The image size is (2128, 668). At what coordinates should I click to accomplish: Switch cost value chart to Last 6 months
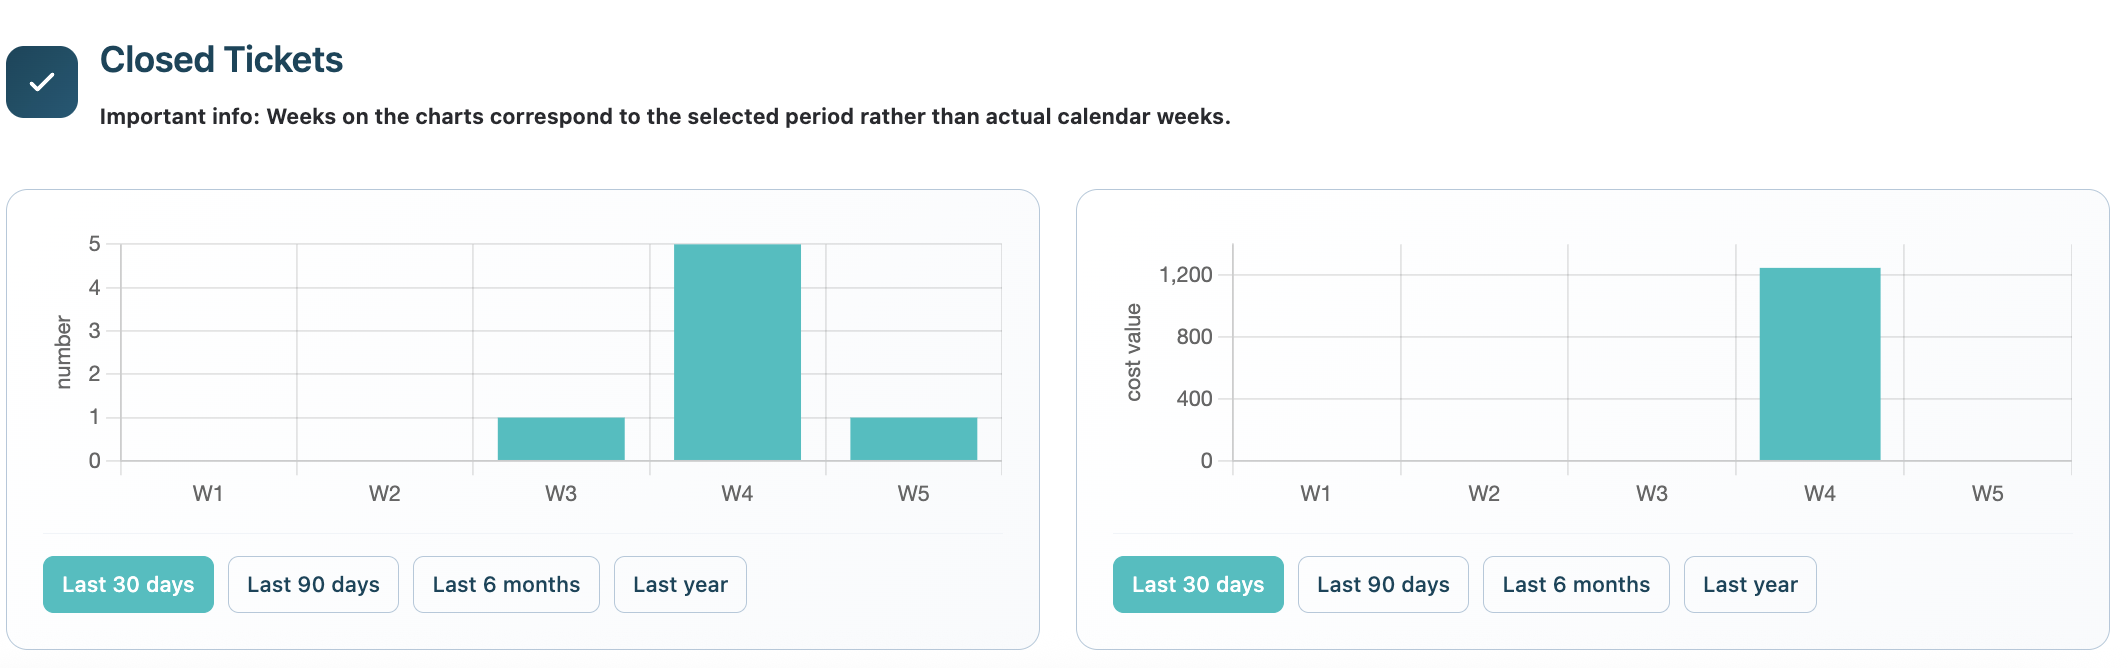point(1576,584)
